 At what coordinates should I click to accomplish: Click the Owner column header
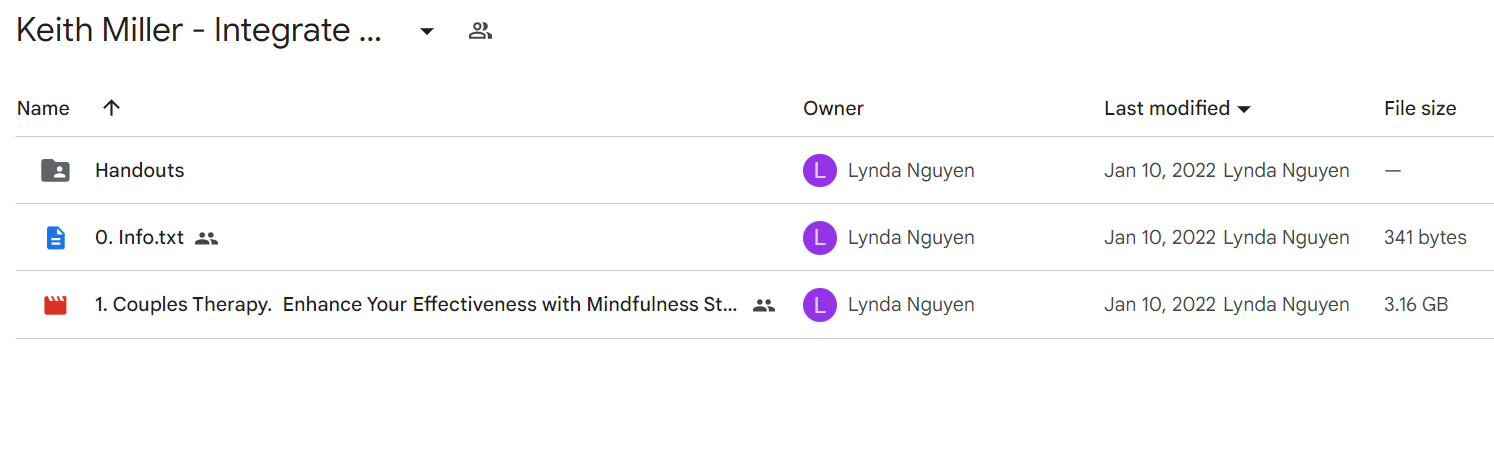[x=833, y=108]
